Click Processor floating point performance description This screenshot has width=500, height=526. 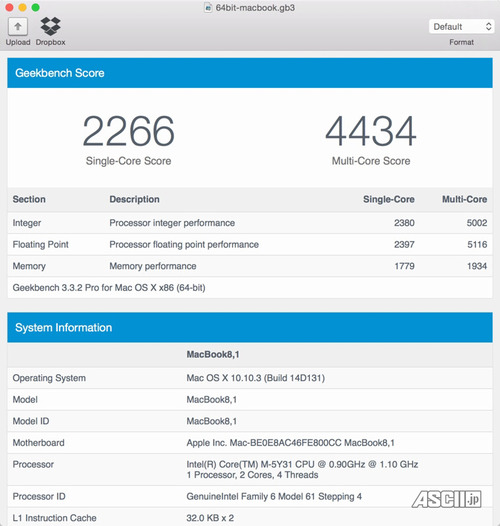point(184,245)
